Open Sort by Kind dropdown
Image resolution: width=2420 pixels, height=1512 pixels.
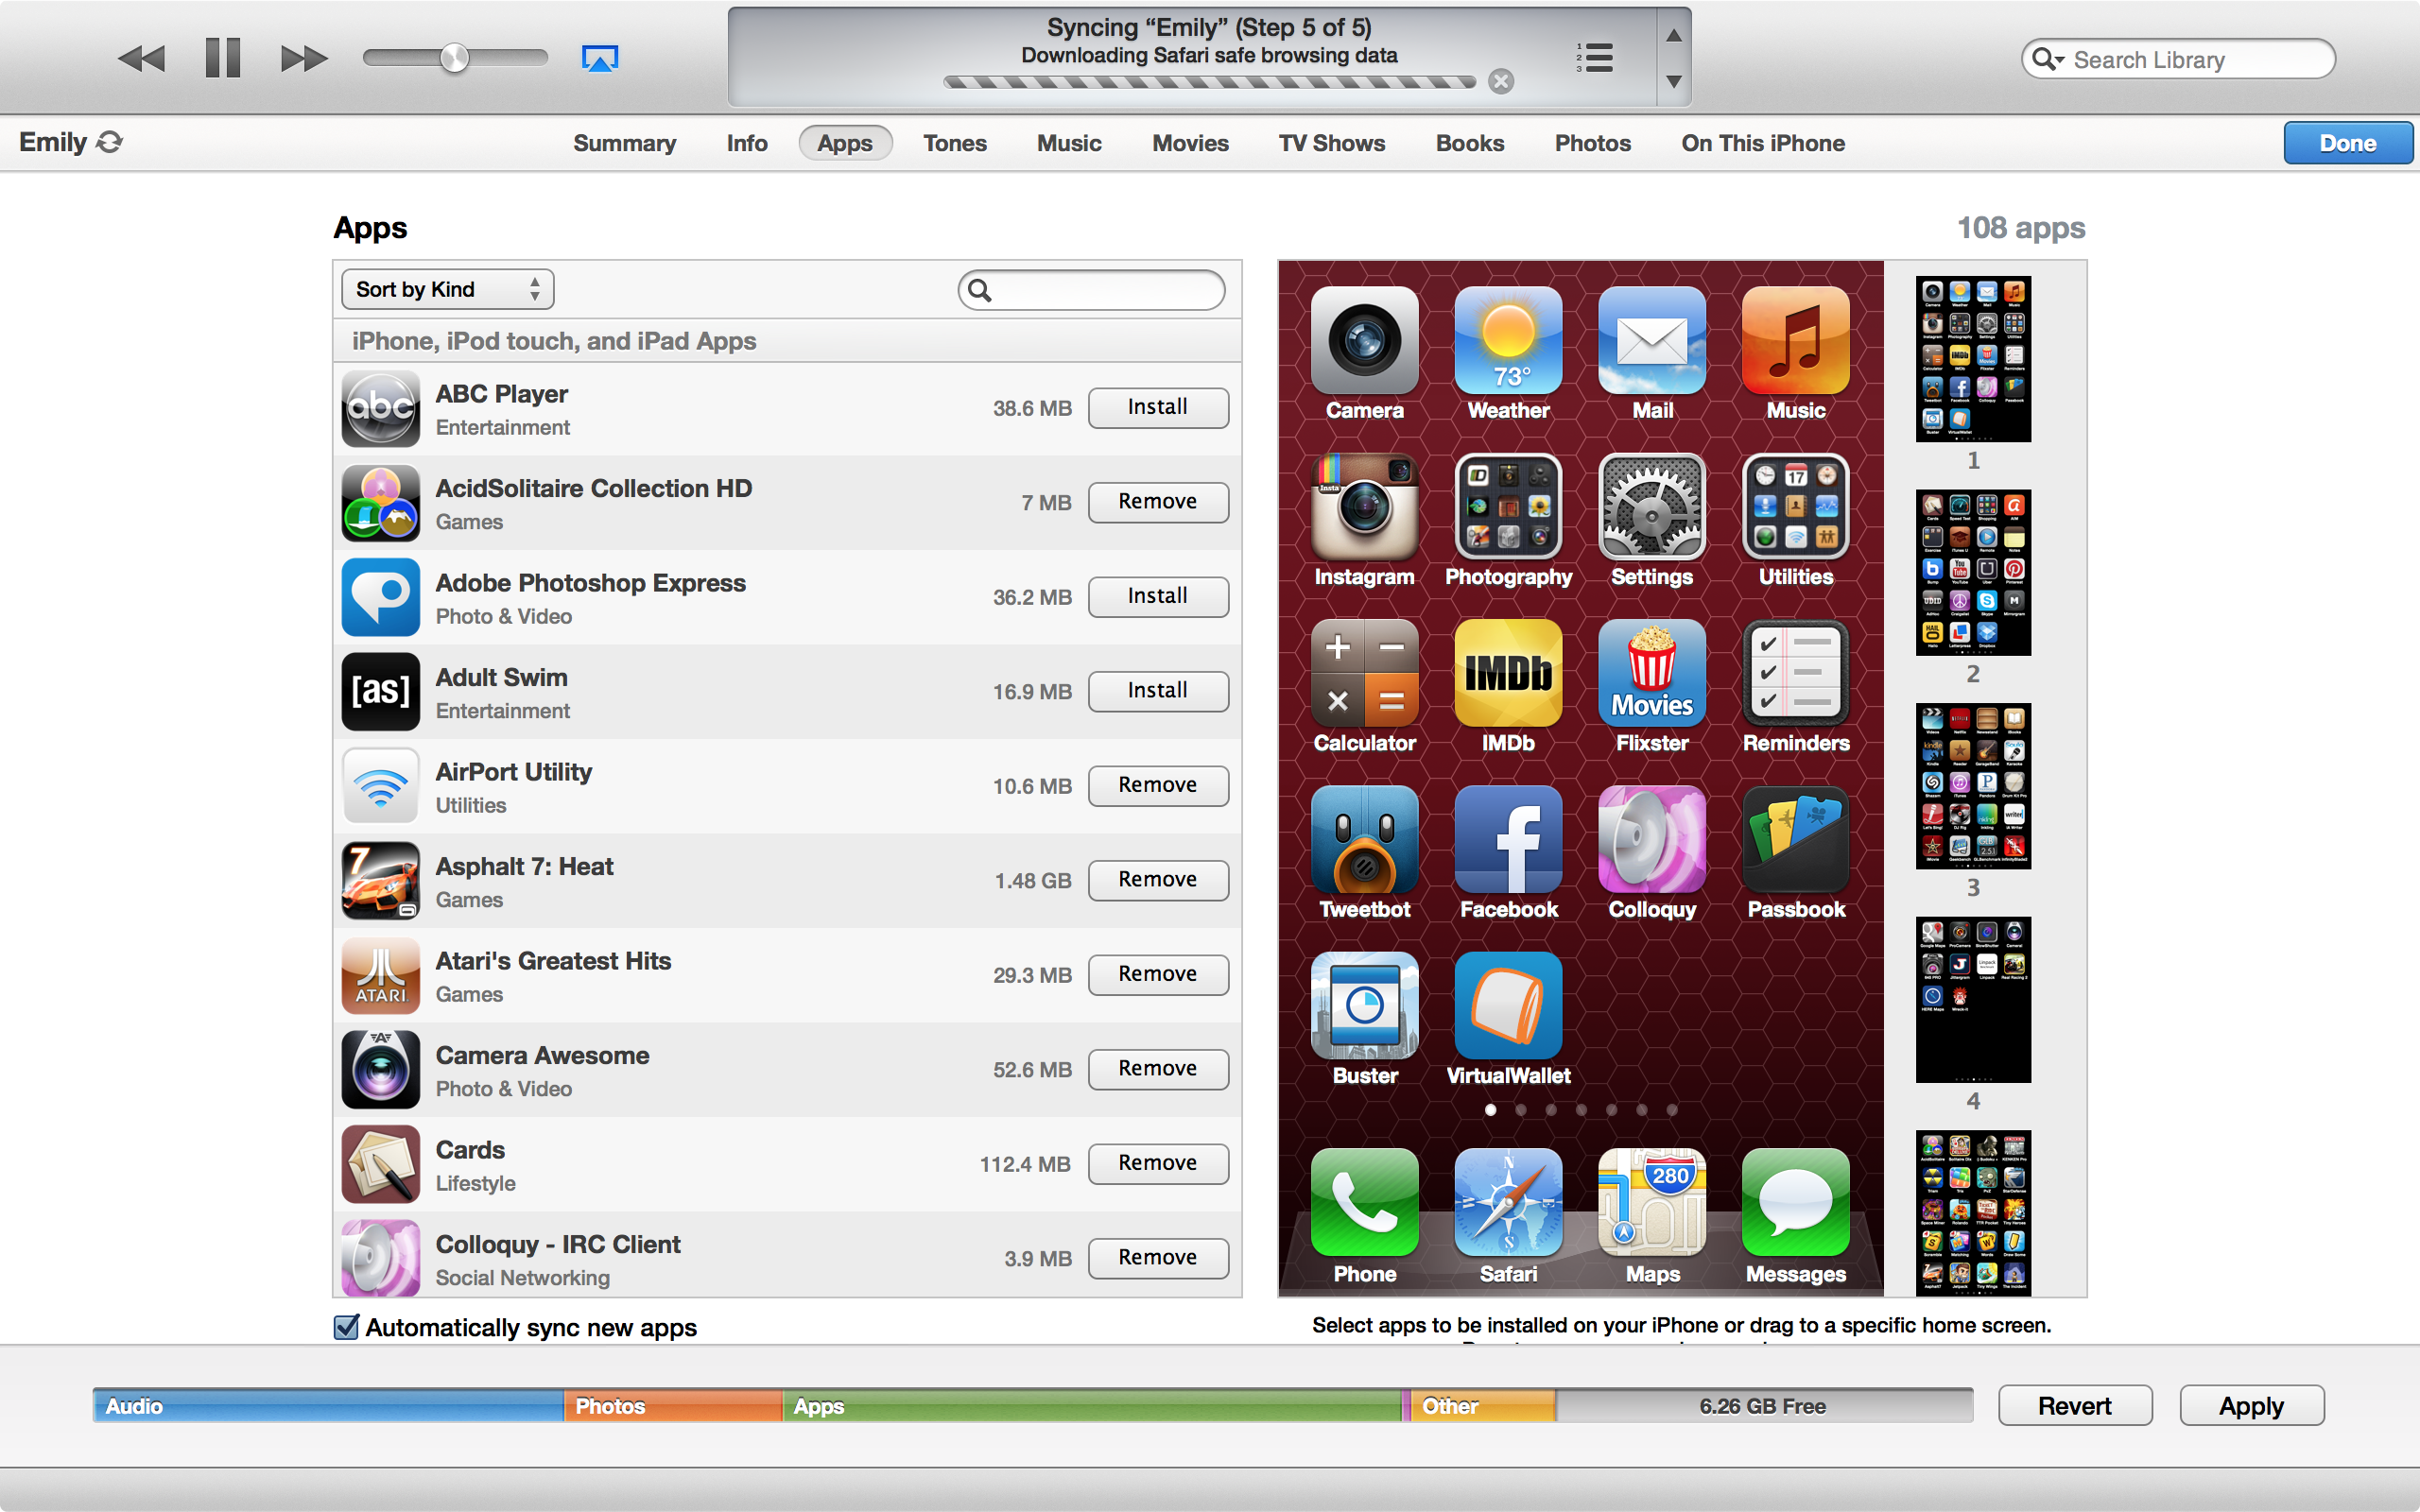point(442,287)
